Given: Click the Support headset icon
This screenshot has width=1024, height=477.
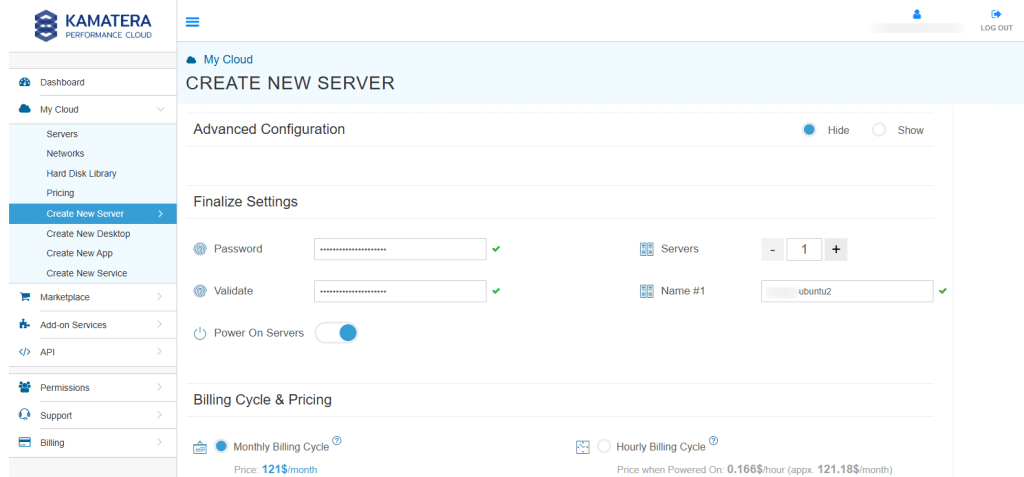Looking at the screenshot, I should [25, 415].
